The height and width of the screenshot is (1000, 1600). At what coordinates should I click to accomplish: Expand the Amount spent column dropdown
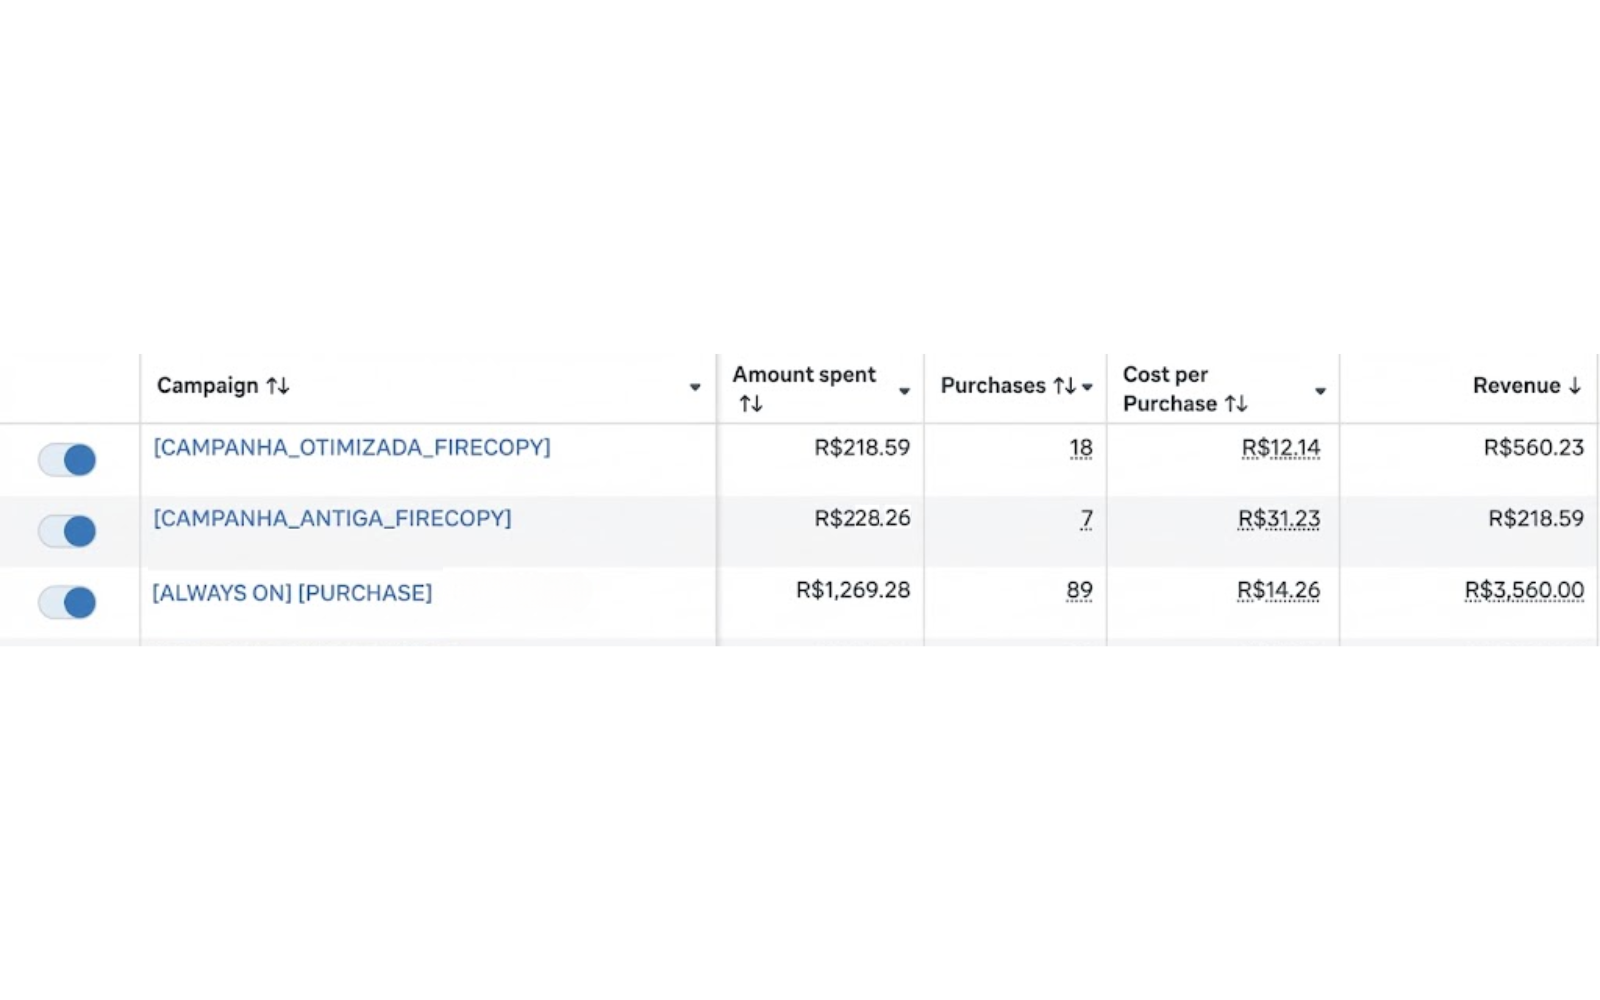(x=904, y=391)
